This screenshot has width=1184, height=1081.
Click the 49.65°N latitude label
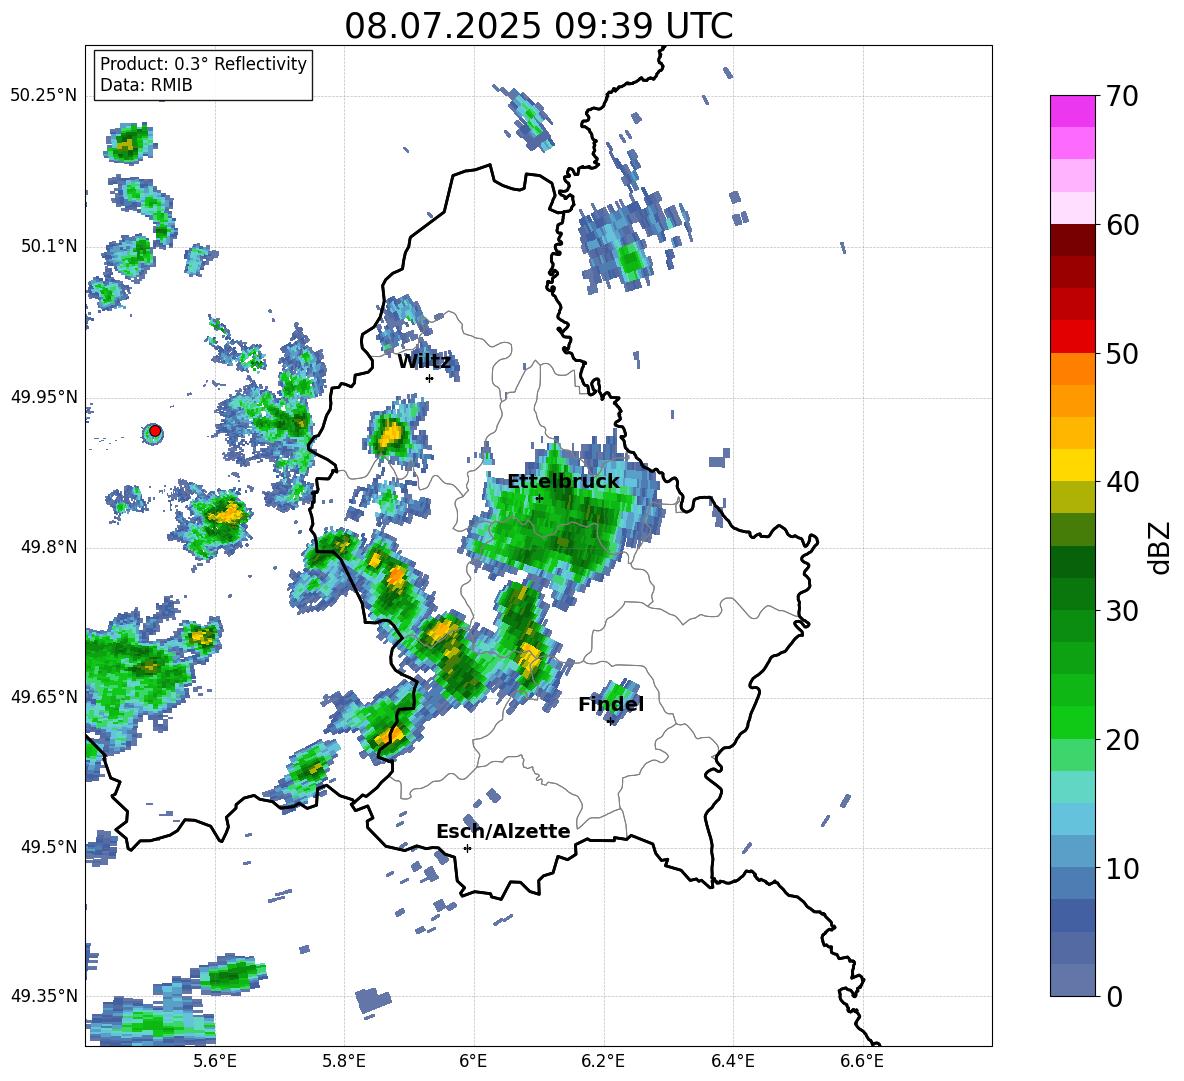pyautogui.click(x=44, y=696)
